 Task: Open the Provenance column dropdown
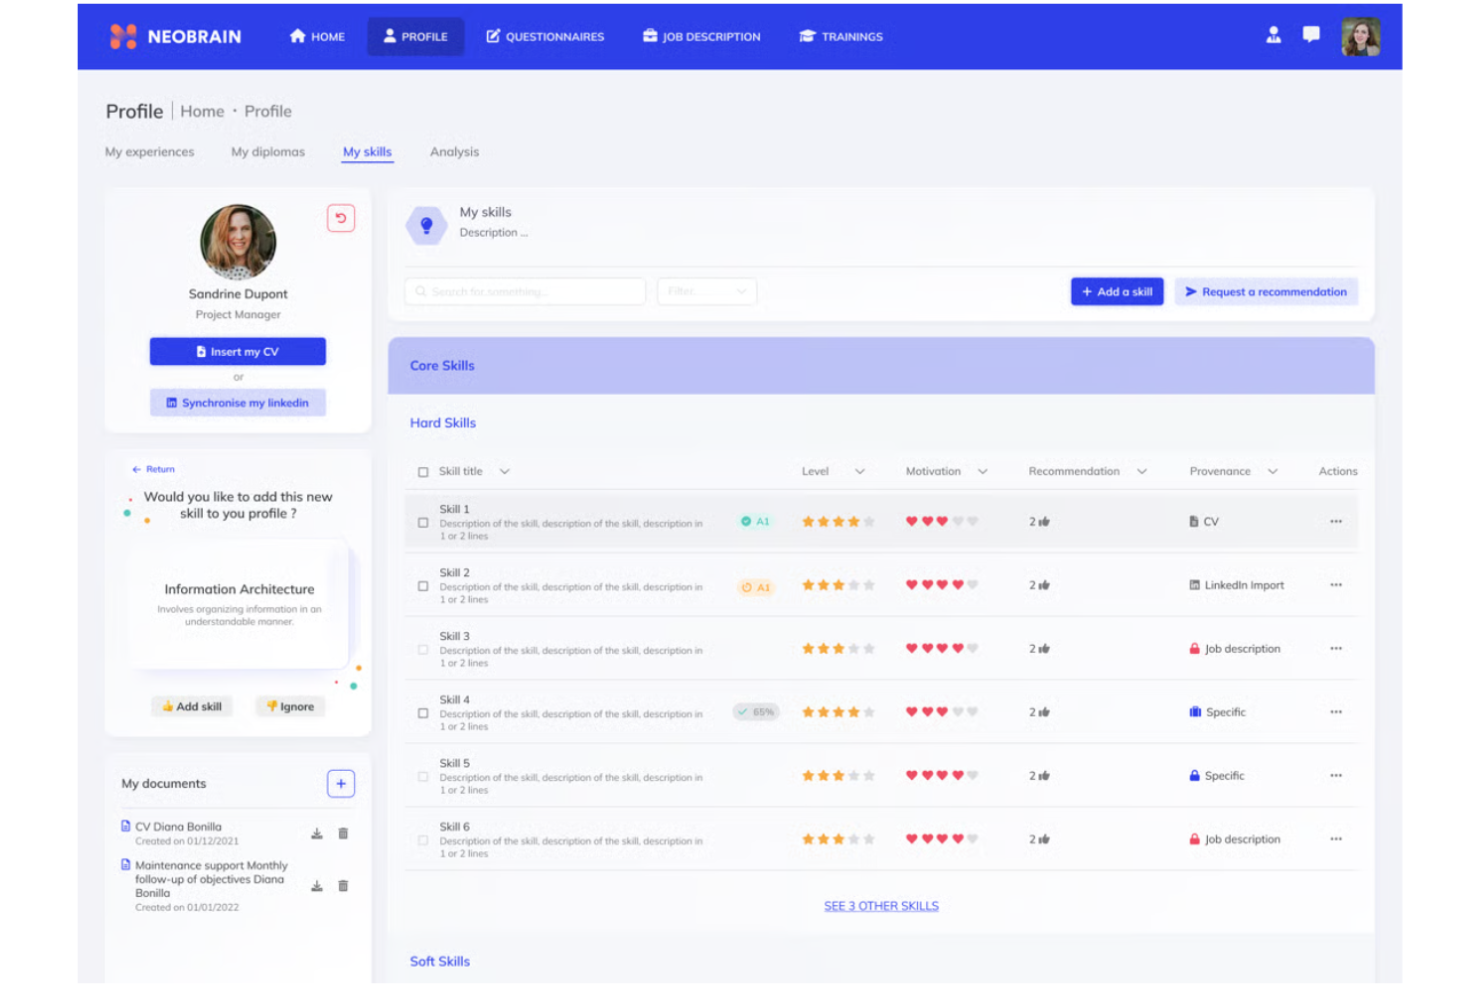[1272, 470]
